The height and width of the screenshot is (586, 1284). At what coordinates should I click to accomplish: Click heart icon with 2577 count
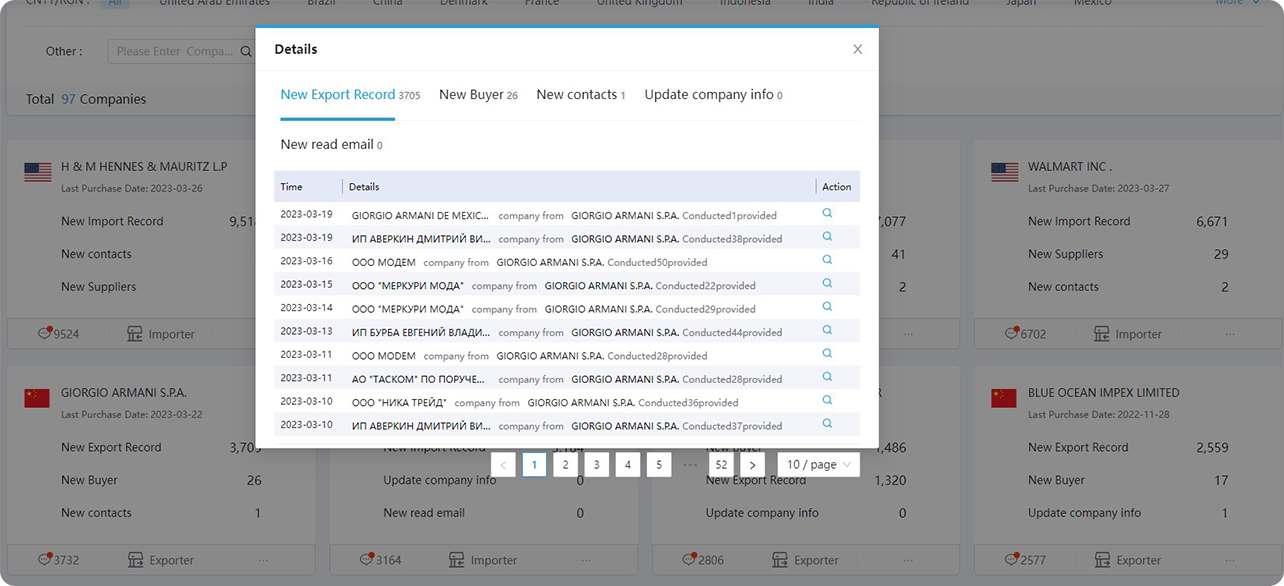point(1012,559)
